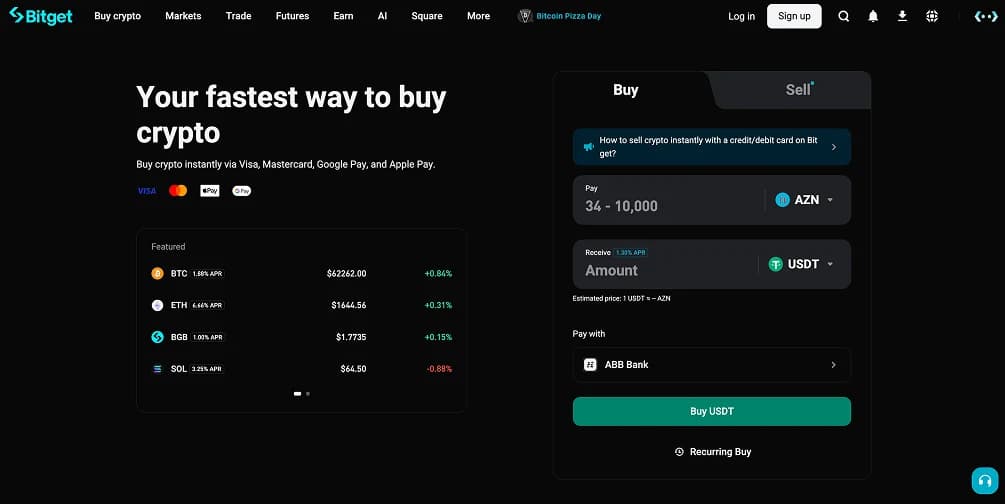This screenshot has width=1005, height=504.
Task: Open the Futures menu
Action: pyautogui.click(x=292, y=16)
